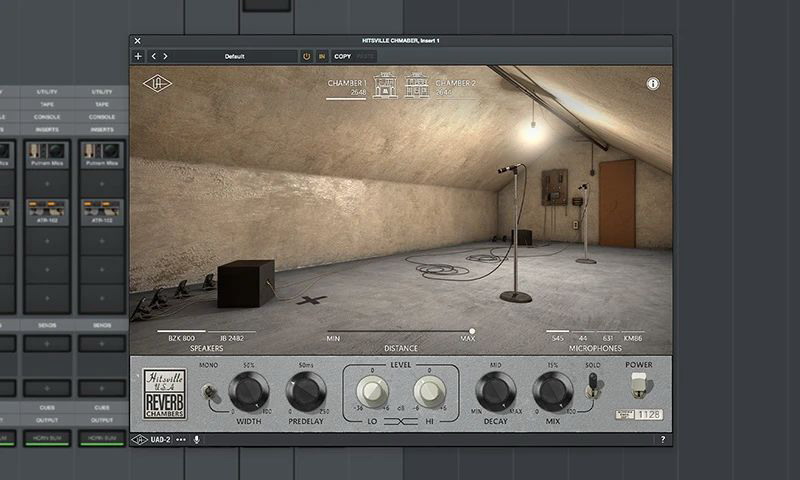800x480 pixels.
Task: Click the plus icon to add preset
Action: (x=138, y=57)
